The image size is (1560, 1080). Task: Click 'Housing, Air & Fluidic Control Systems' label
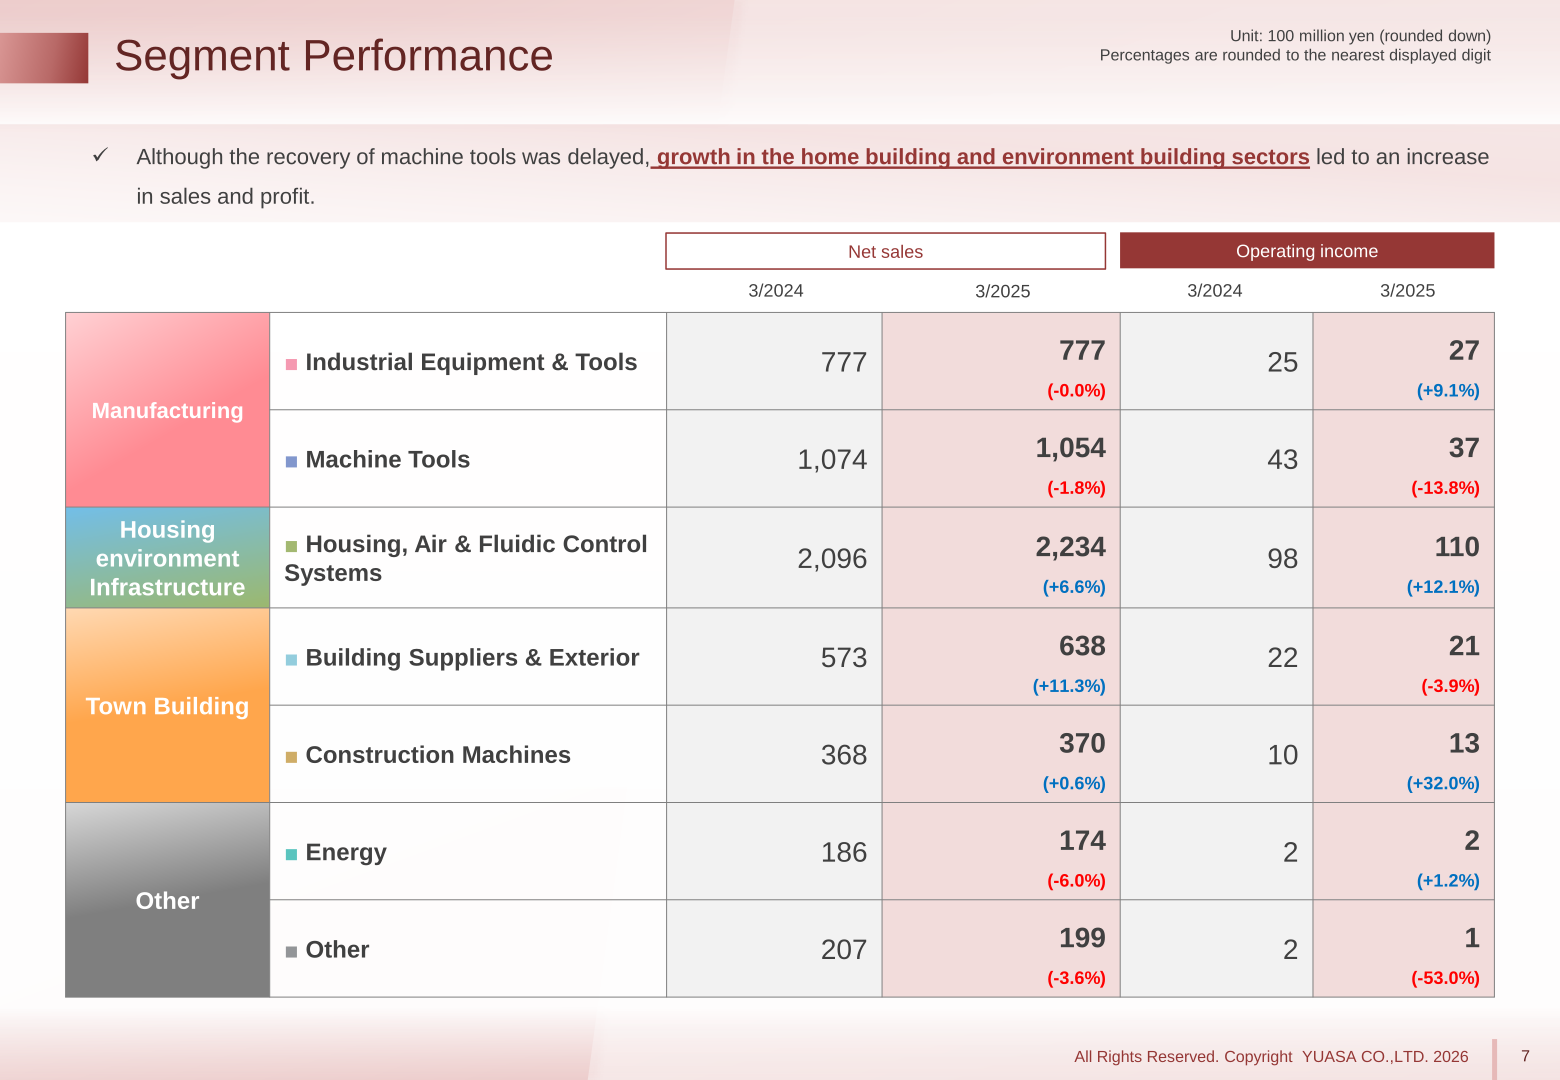coord(466,558)
